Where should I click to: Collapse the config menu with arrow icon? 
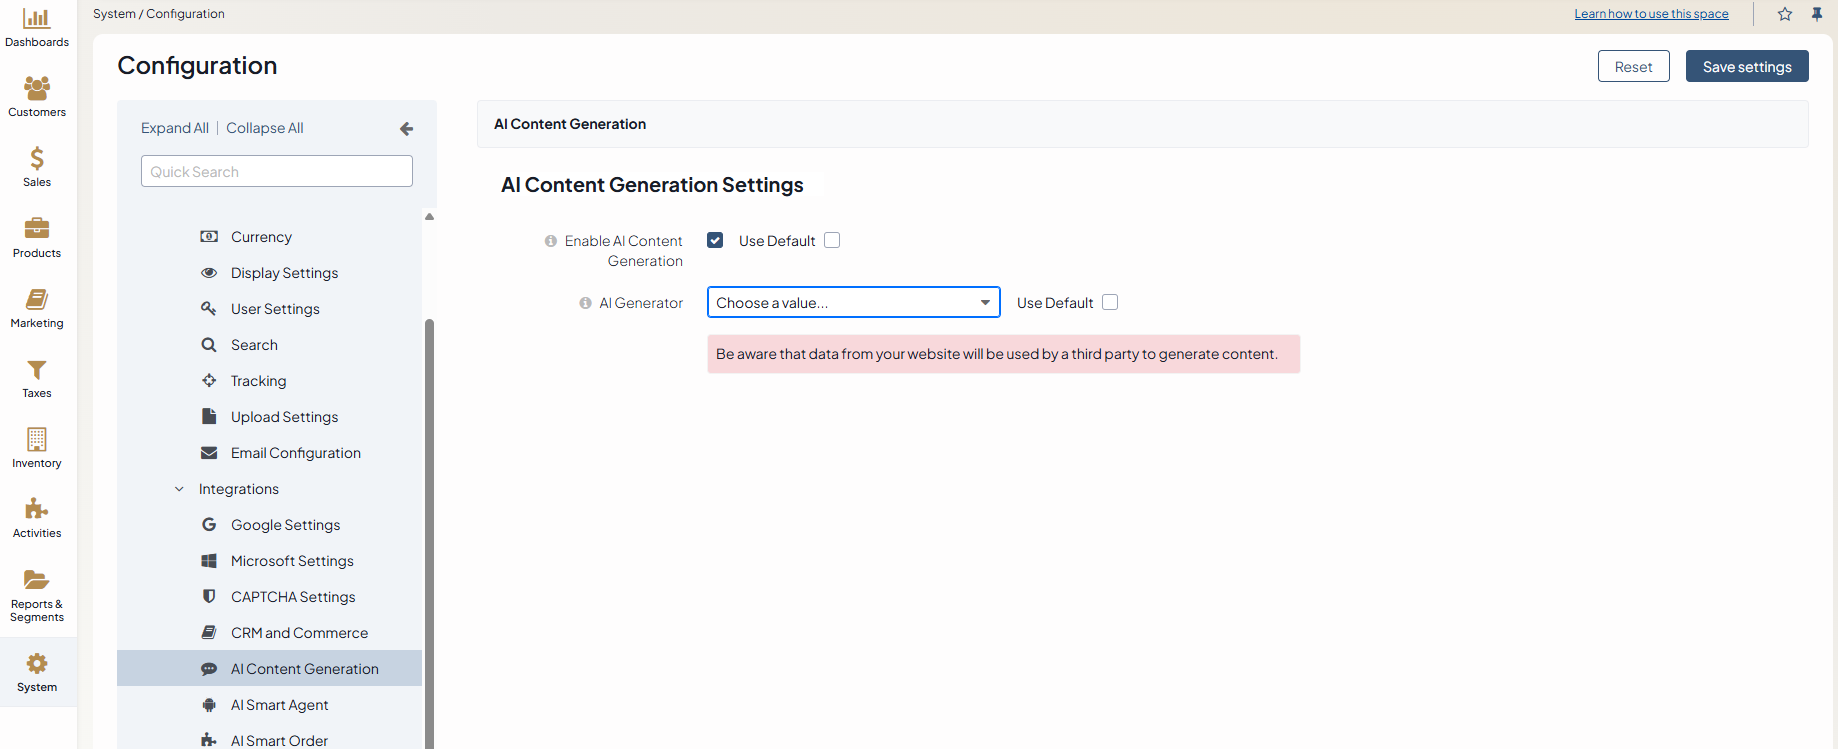coord(406,129)
